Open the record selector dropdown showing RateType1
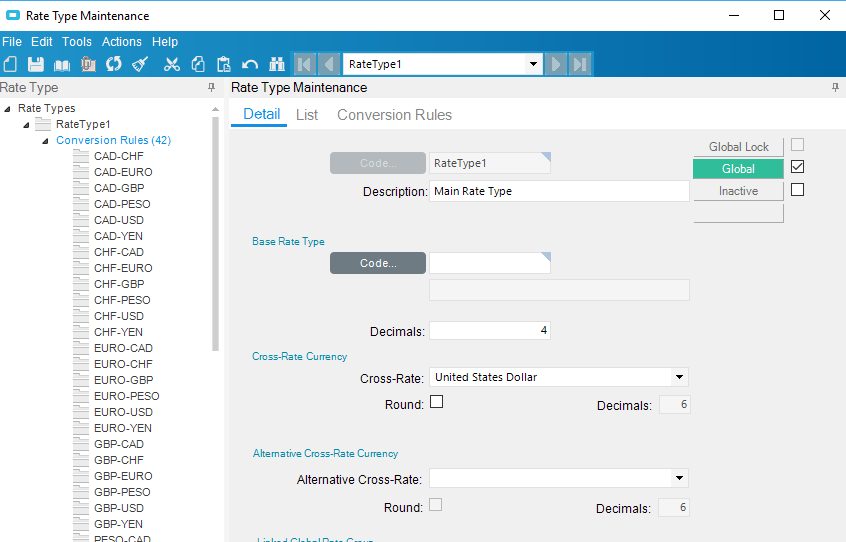 [533, 64]
